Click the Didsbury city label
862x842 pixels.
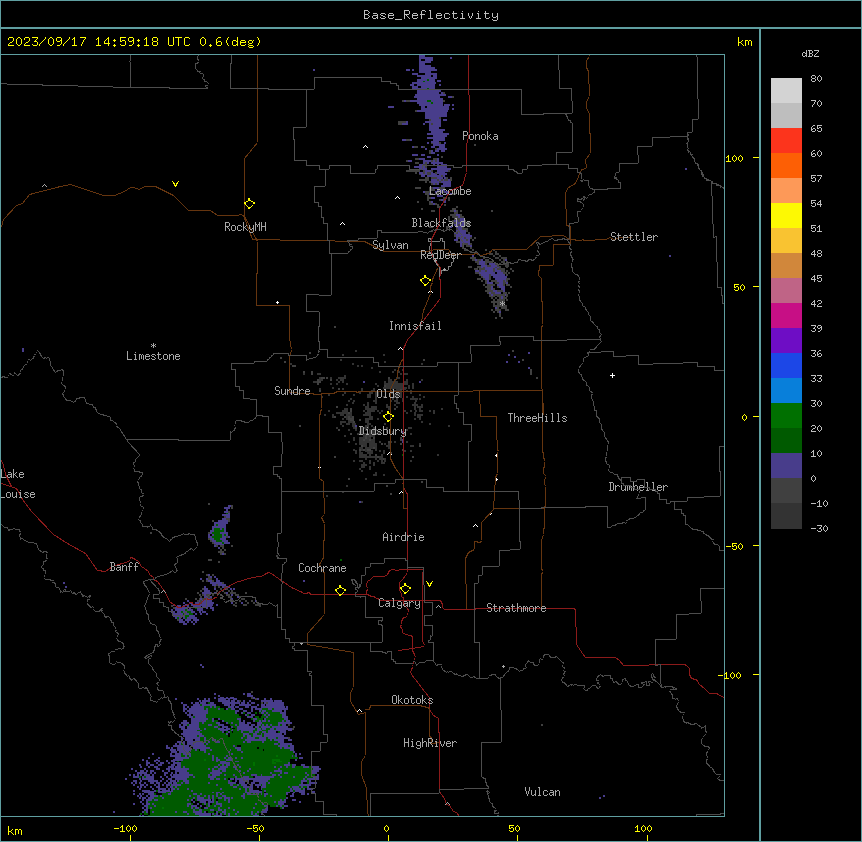pos(382,431)
